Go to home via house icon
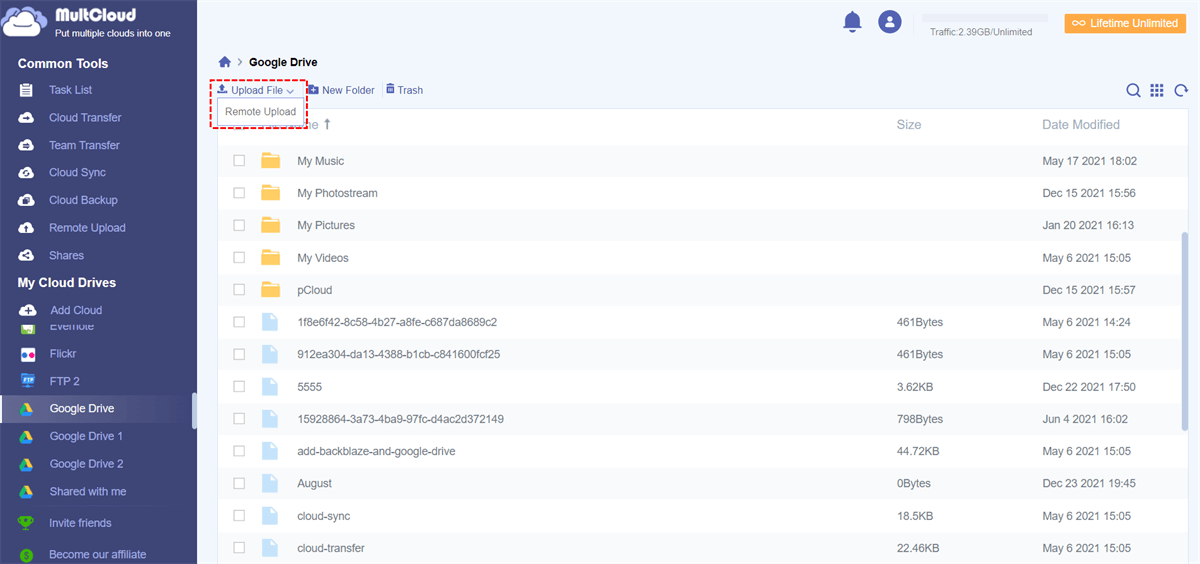 [225, 62]
